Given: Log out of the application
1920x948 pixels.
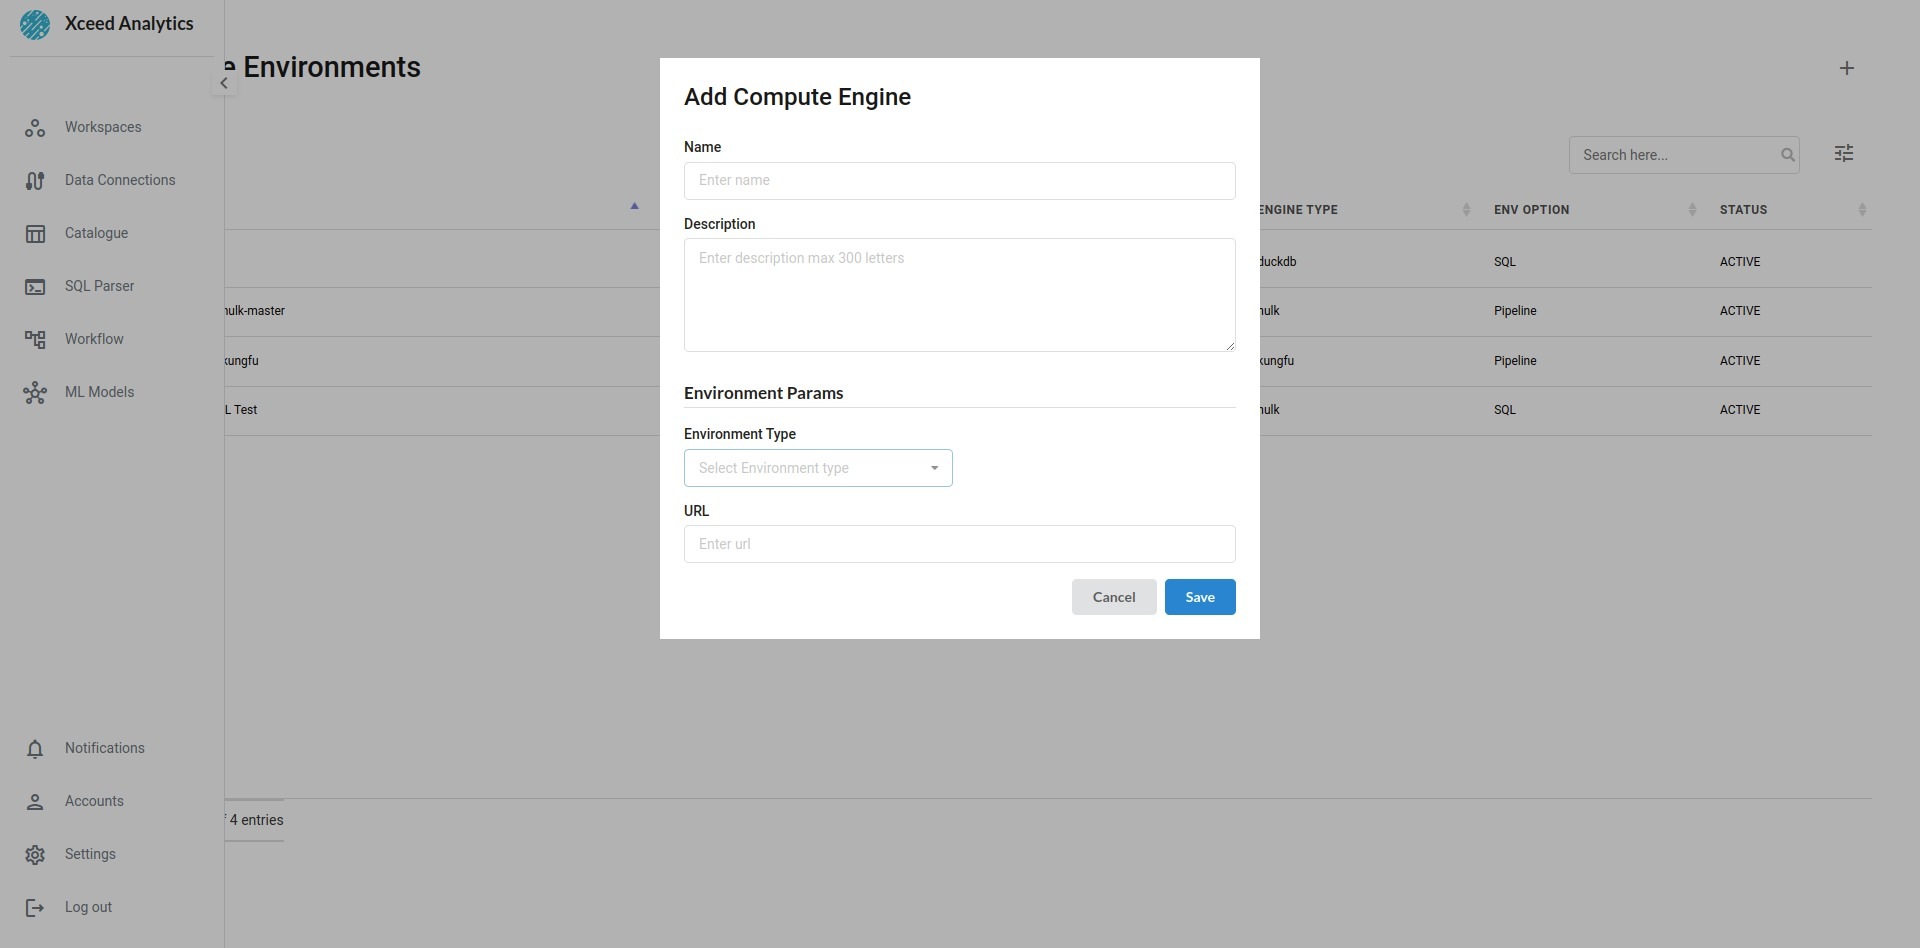Looking at the screenshot, I should point(88,907).
